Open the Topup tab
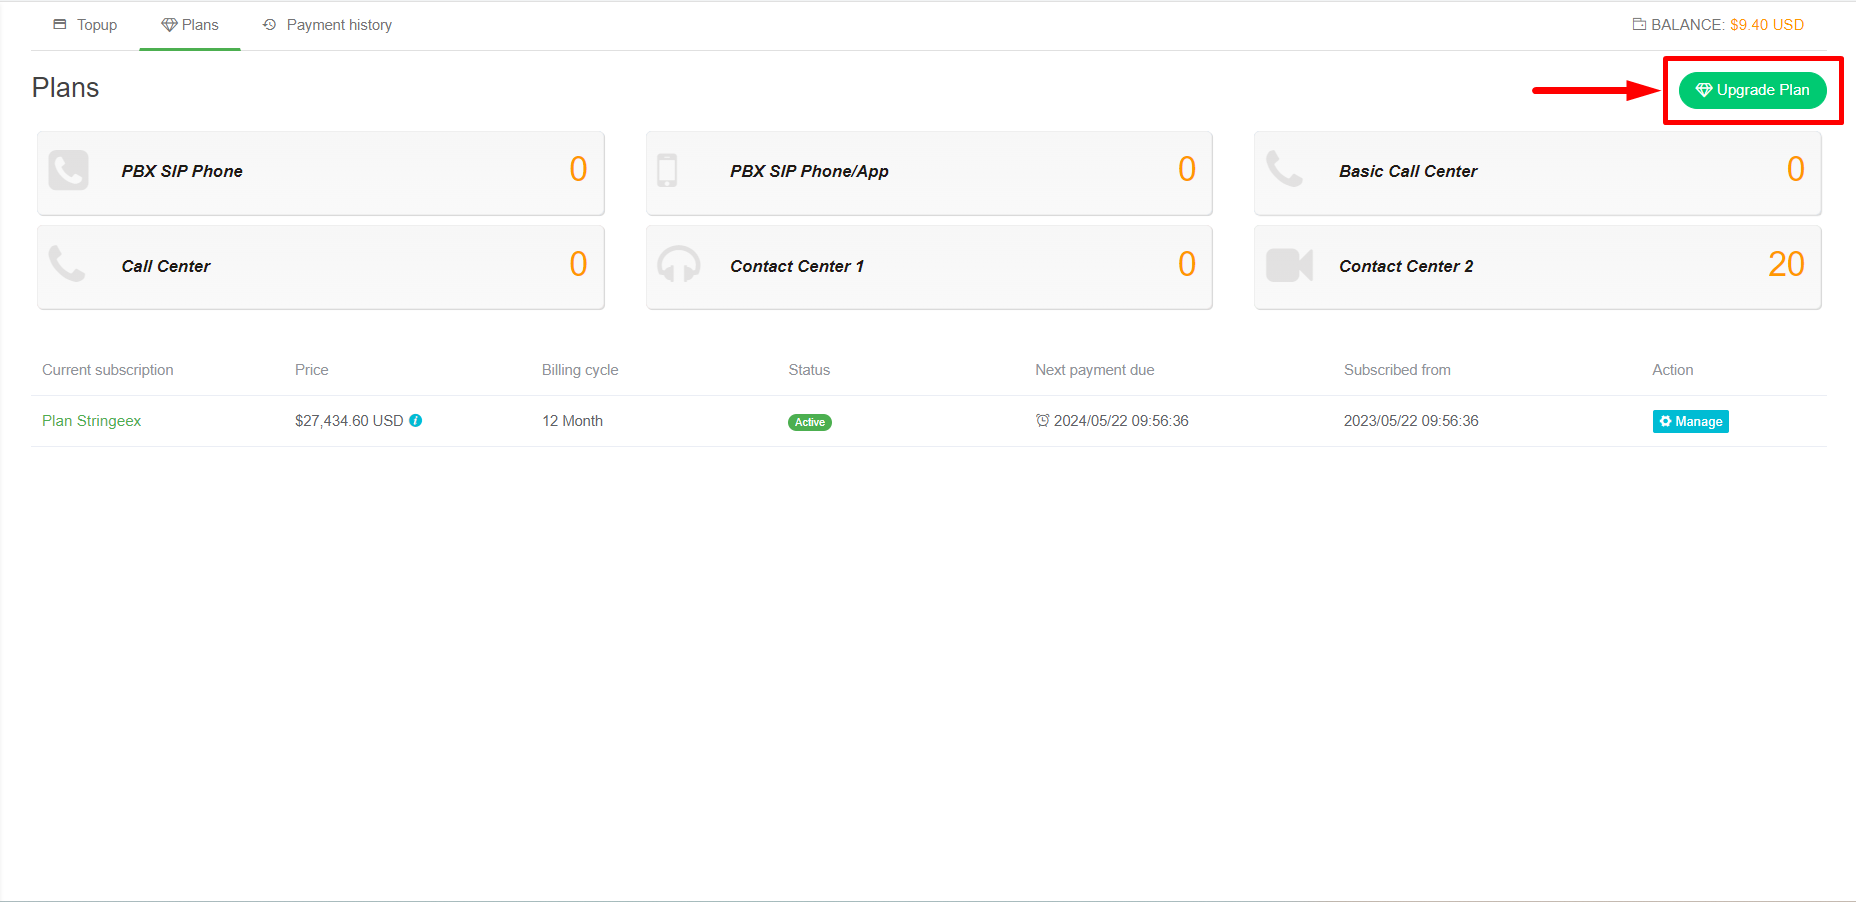The width and height of the screenshot is (1856, 902). (x=86, y=25)
